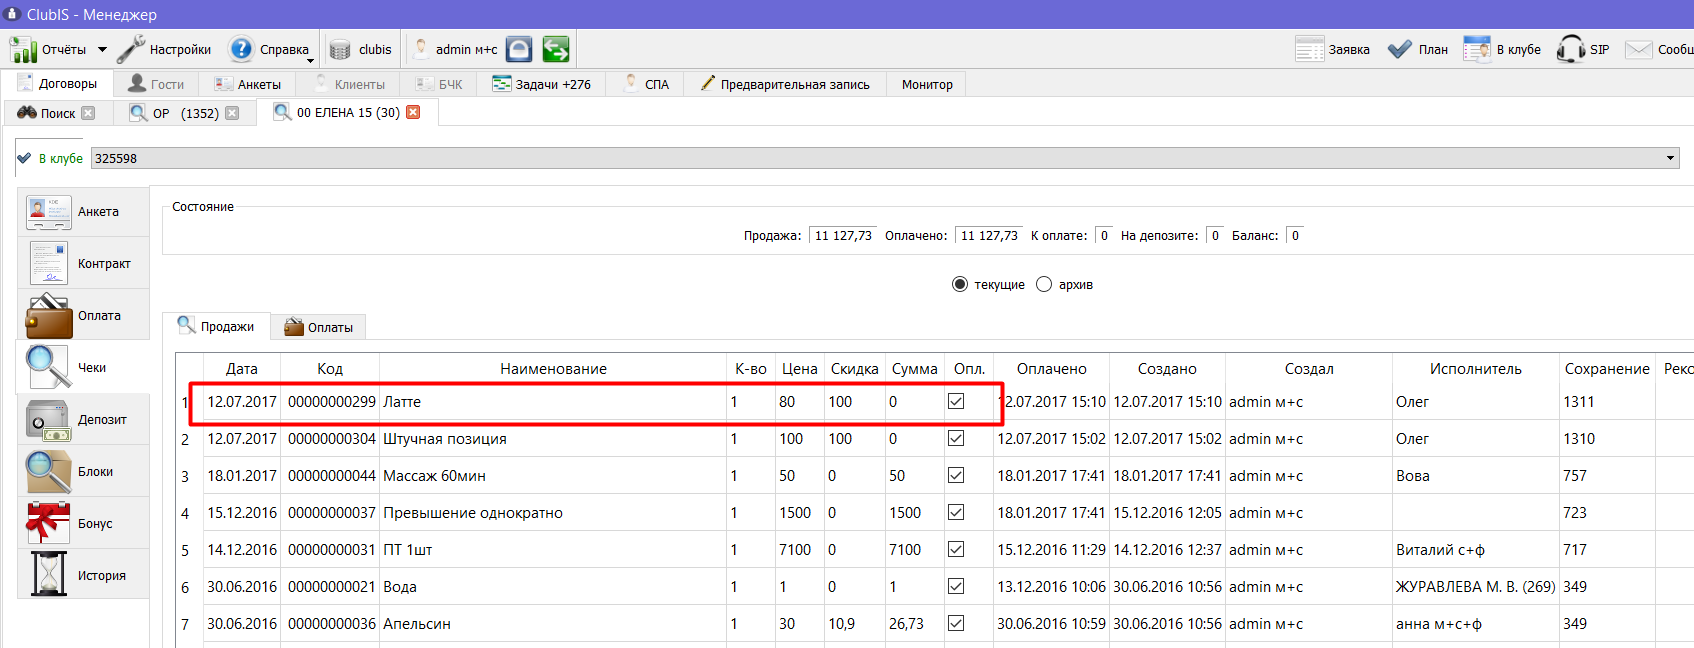
Task: Click the Настройки toolbar button
Action: tap(164, 49)
